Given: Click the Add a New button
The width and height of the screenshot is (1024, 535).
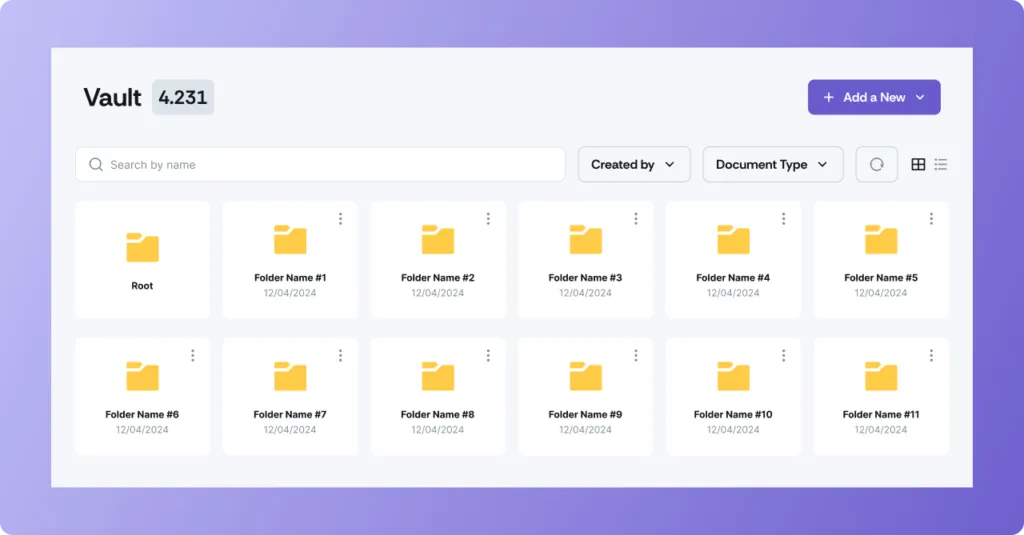Looking at the screenshot, I should [874, 97].
